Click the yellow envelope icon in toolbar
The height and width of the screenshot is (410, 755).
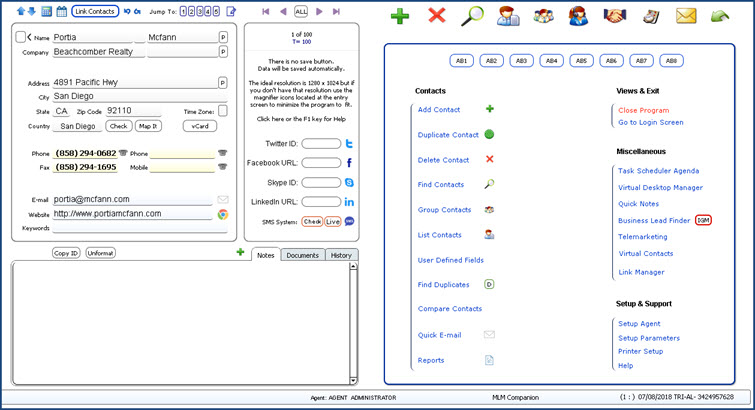pyautogui.click(x=685, y=16)
